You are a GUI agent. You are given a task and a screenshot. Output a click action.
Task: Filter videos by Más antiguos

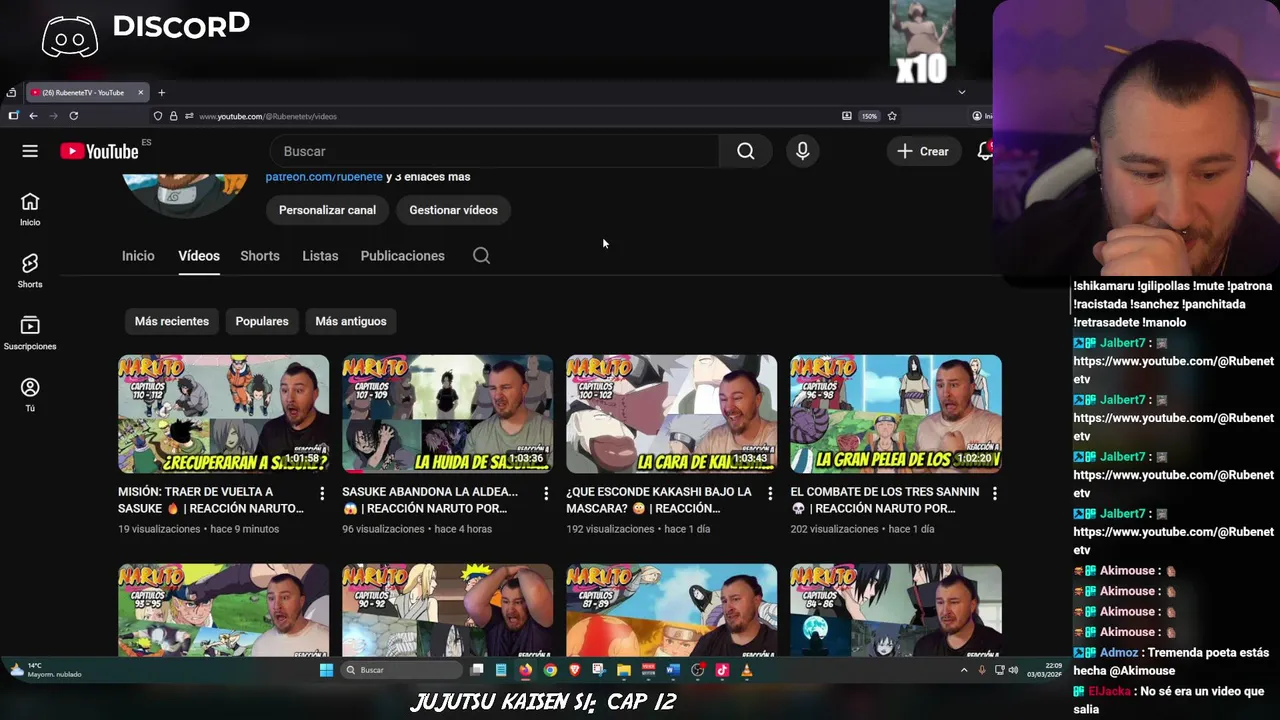[x=351, y=321]
